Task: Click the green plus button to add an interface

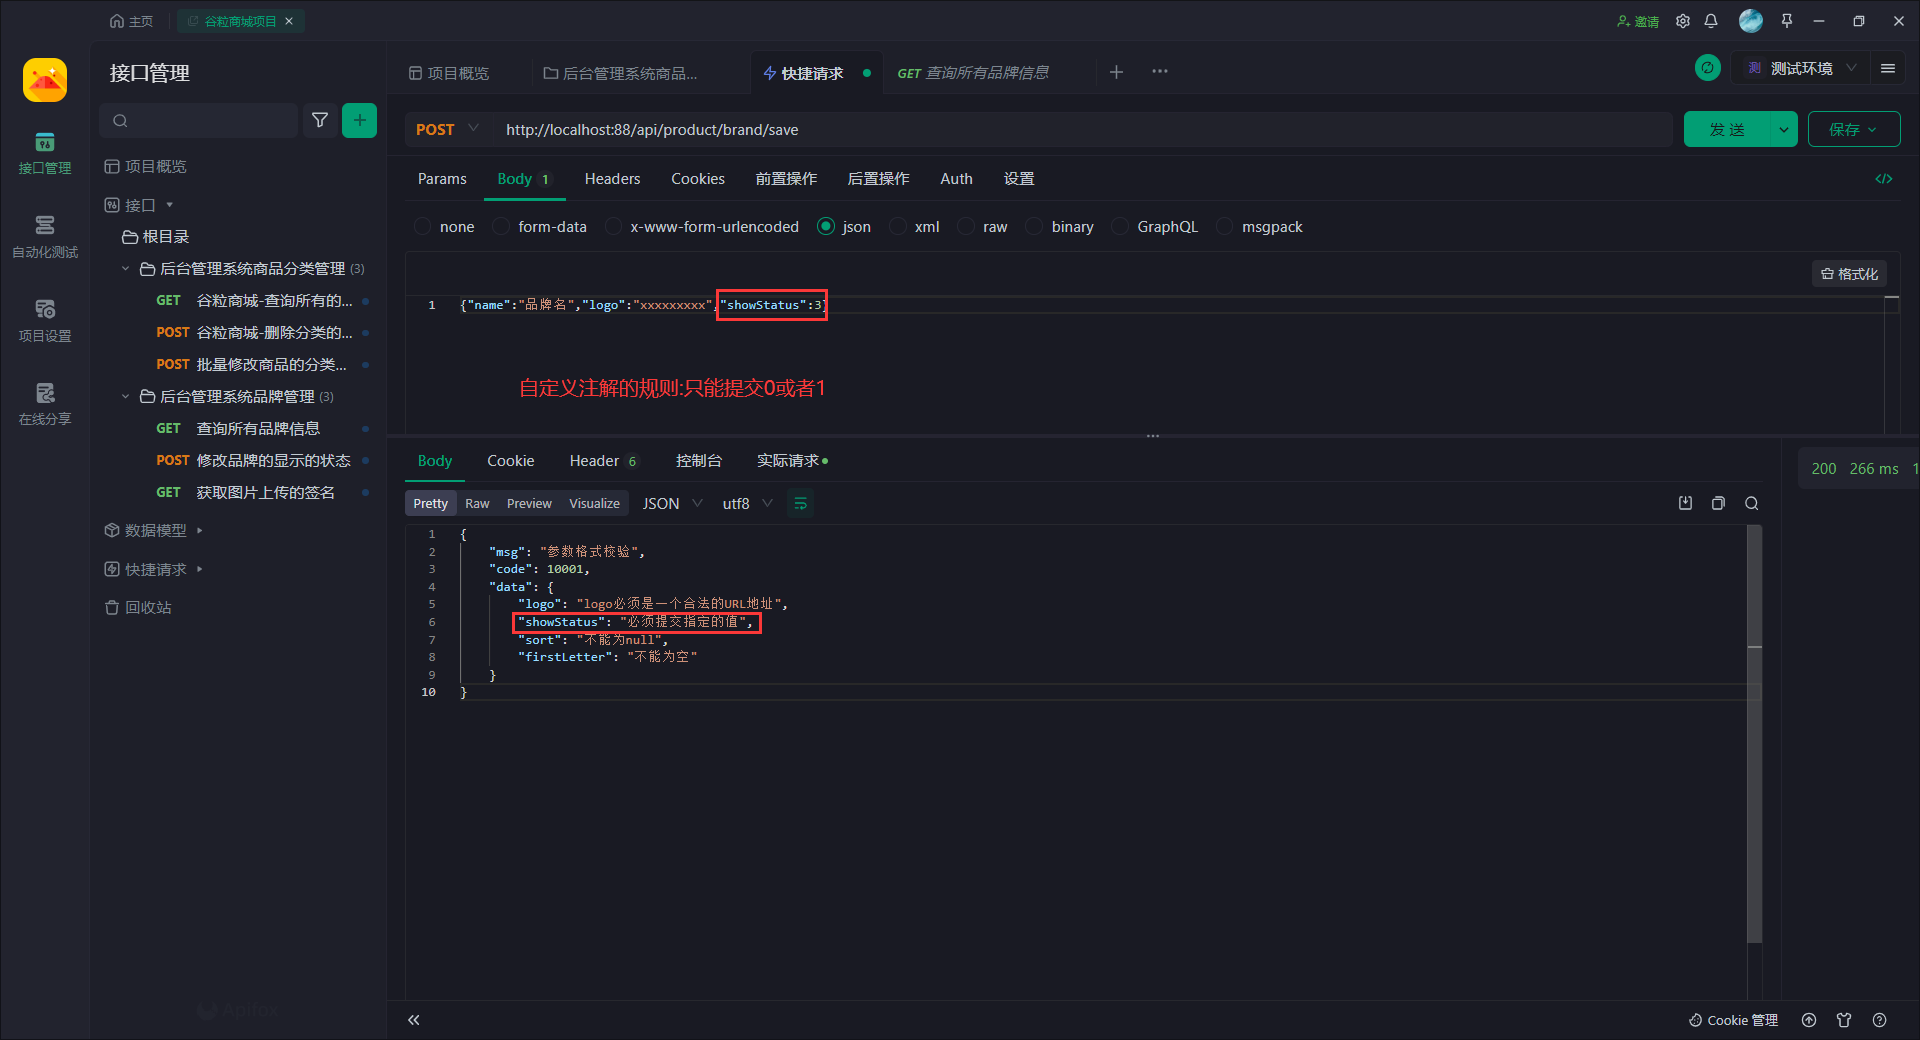Action: tap(359, 121)
